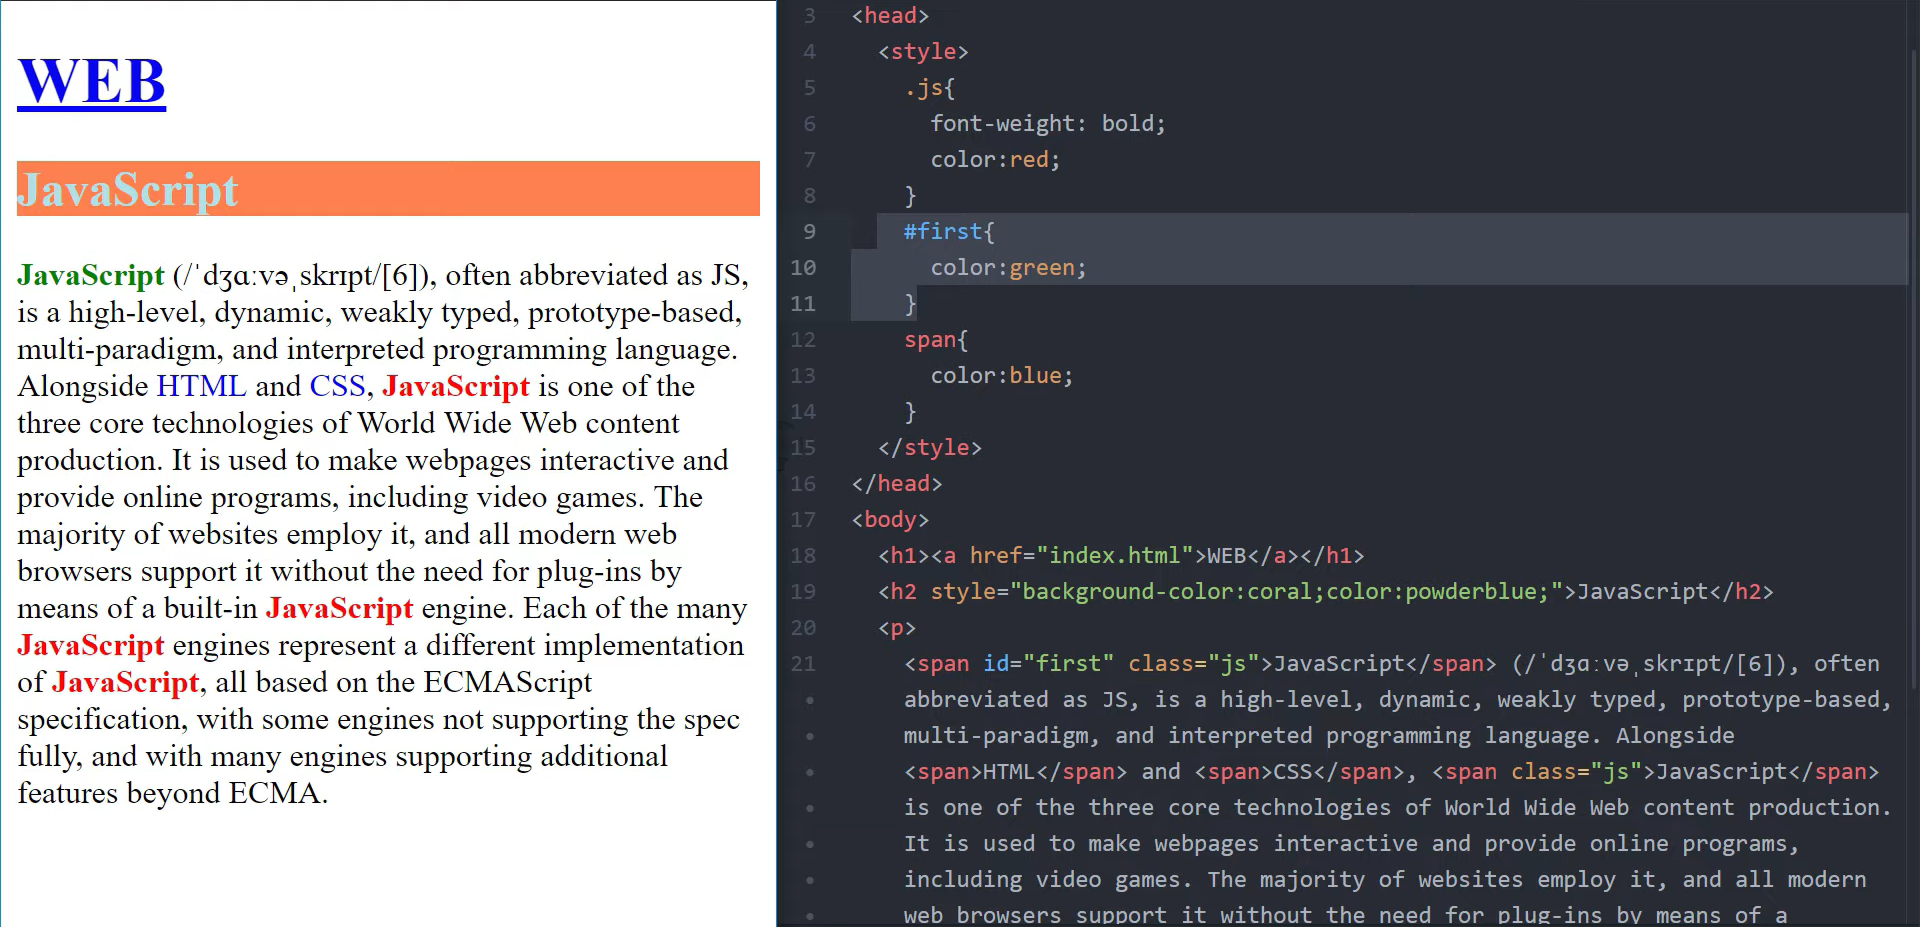1920x927 pixels.
Task: Click the </head> closing tag
Action: pyautogui.click(x=897, y=484)
